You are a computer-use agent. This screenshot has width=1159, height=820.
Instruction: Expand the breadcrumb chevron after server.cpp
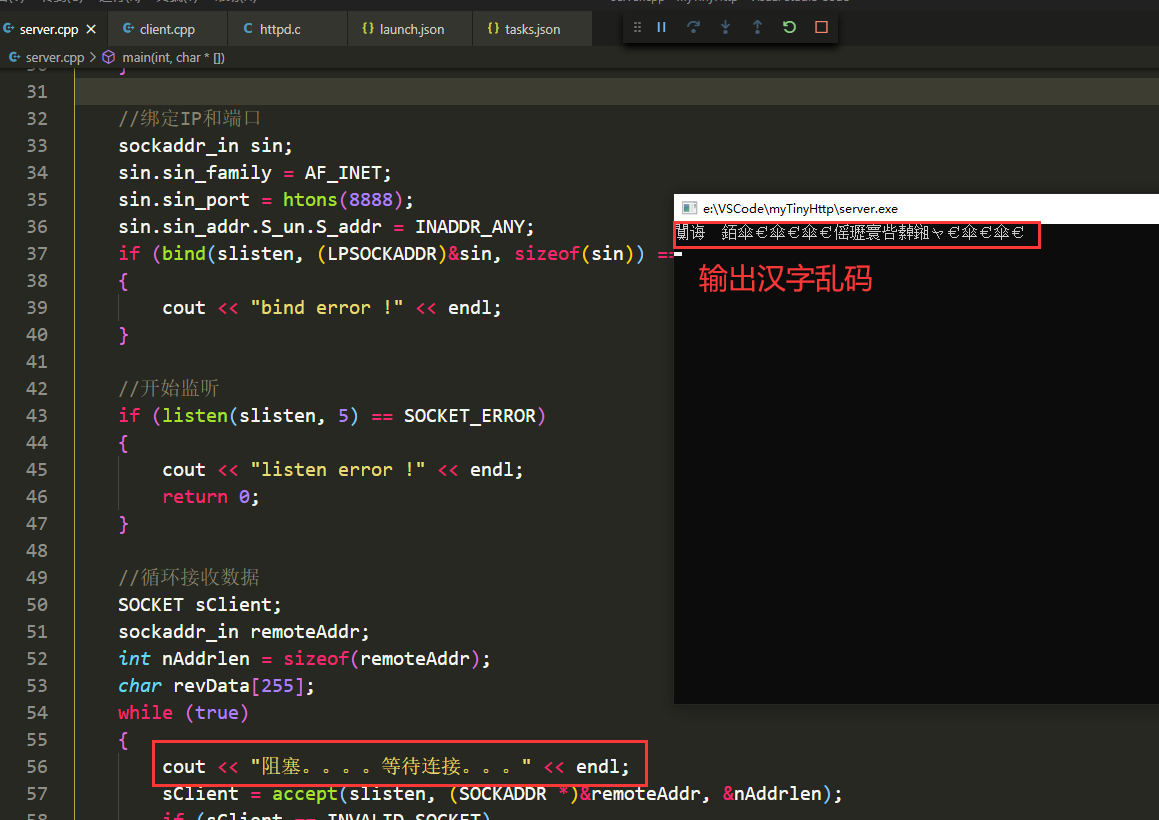92,57
